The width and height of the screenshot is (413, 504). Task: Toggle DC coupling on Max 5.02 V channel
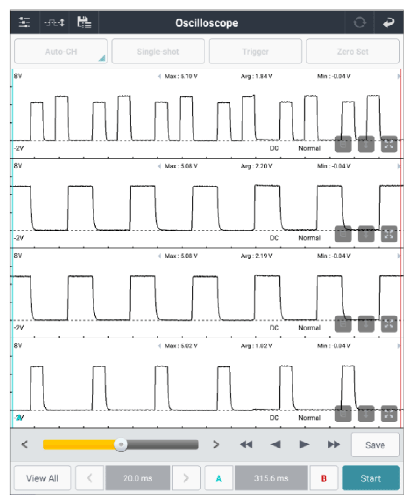point(274,418)
